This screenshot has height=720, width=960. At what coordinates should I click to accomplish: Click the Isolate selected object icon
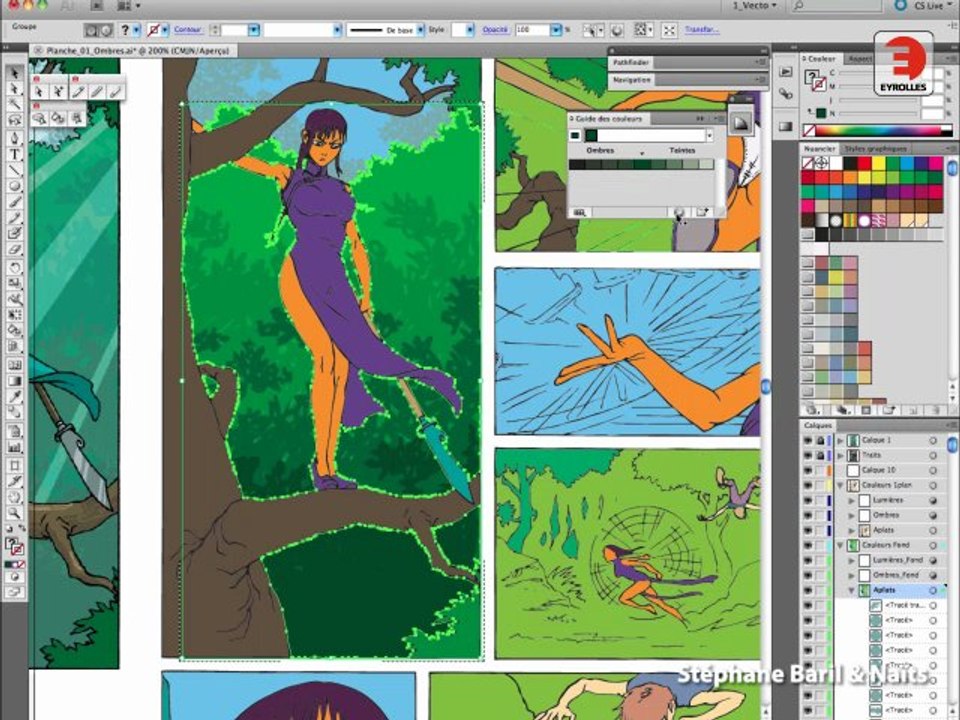click(669, 30)
